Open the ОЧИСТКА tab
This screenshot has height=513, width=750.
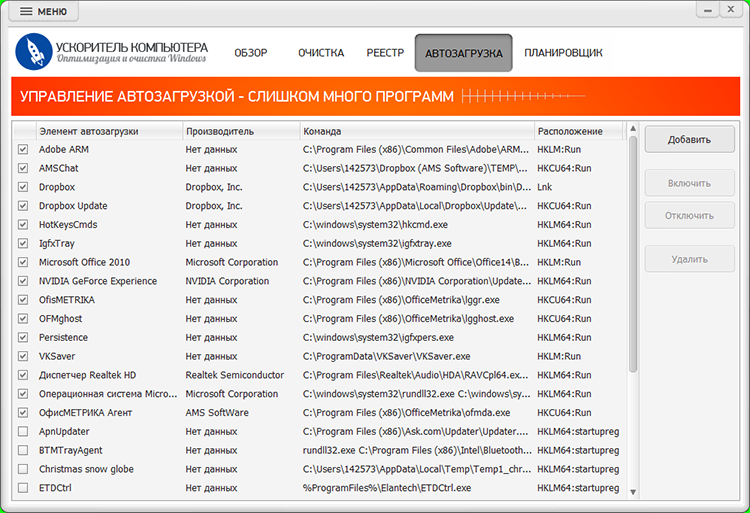coord(320,53)
